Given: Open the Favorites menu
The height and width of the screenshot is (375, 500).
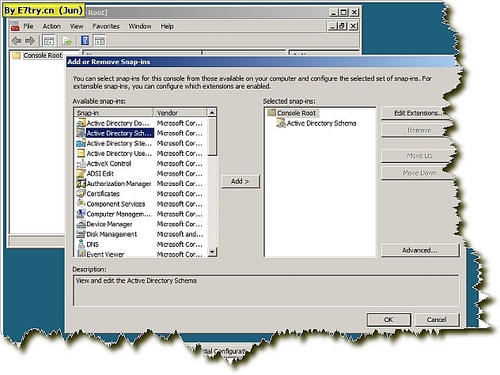Looking at the screenshot, I should (x=106, y=26).
